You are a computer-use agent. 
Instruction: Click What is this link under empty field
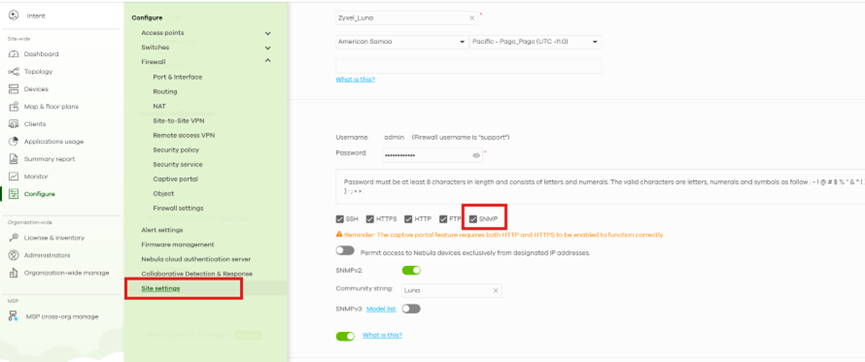click(355, 79)
